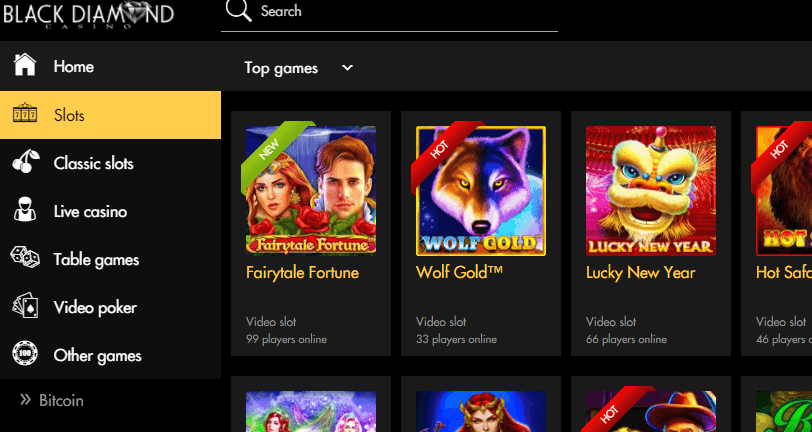Click the dice Table games icon

pyautogui.click(x=25, y=257)
